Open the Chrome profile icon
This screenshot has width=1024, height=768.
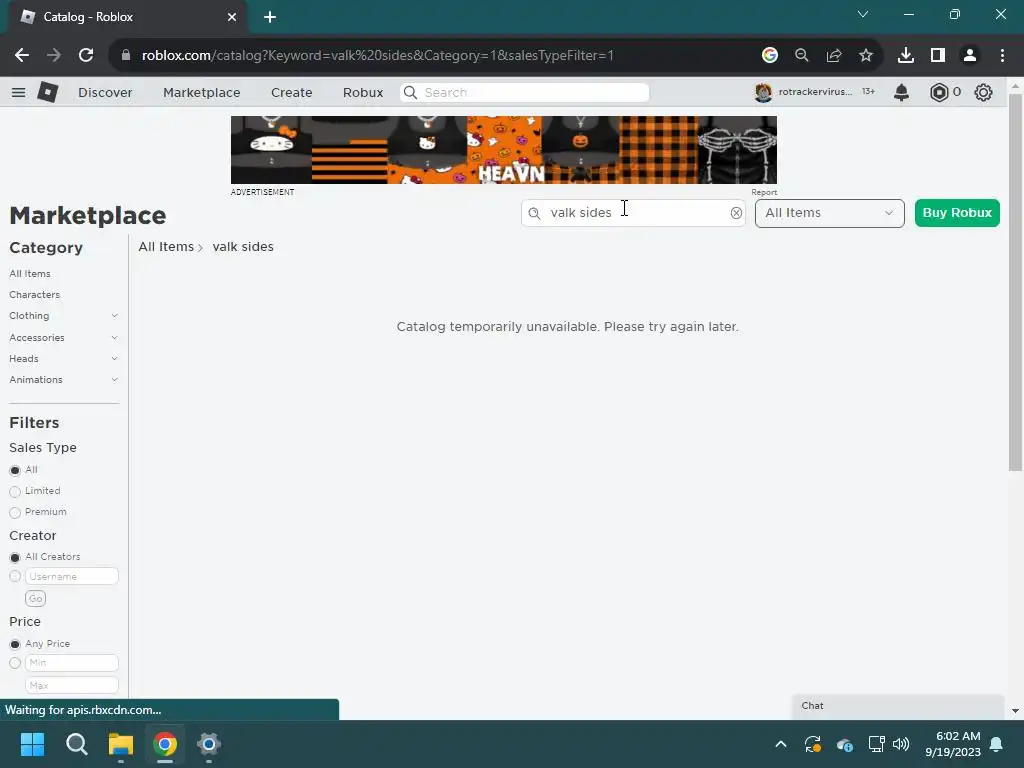(970, 56)
